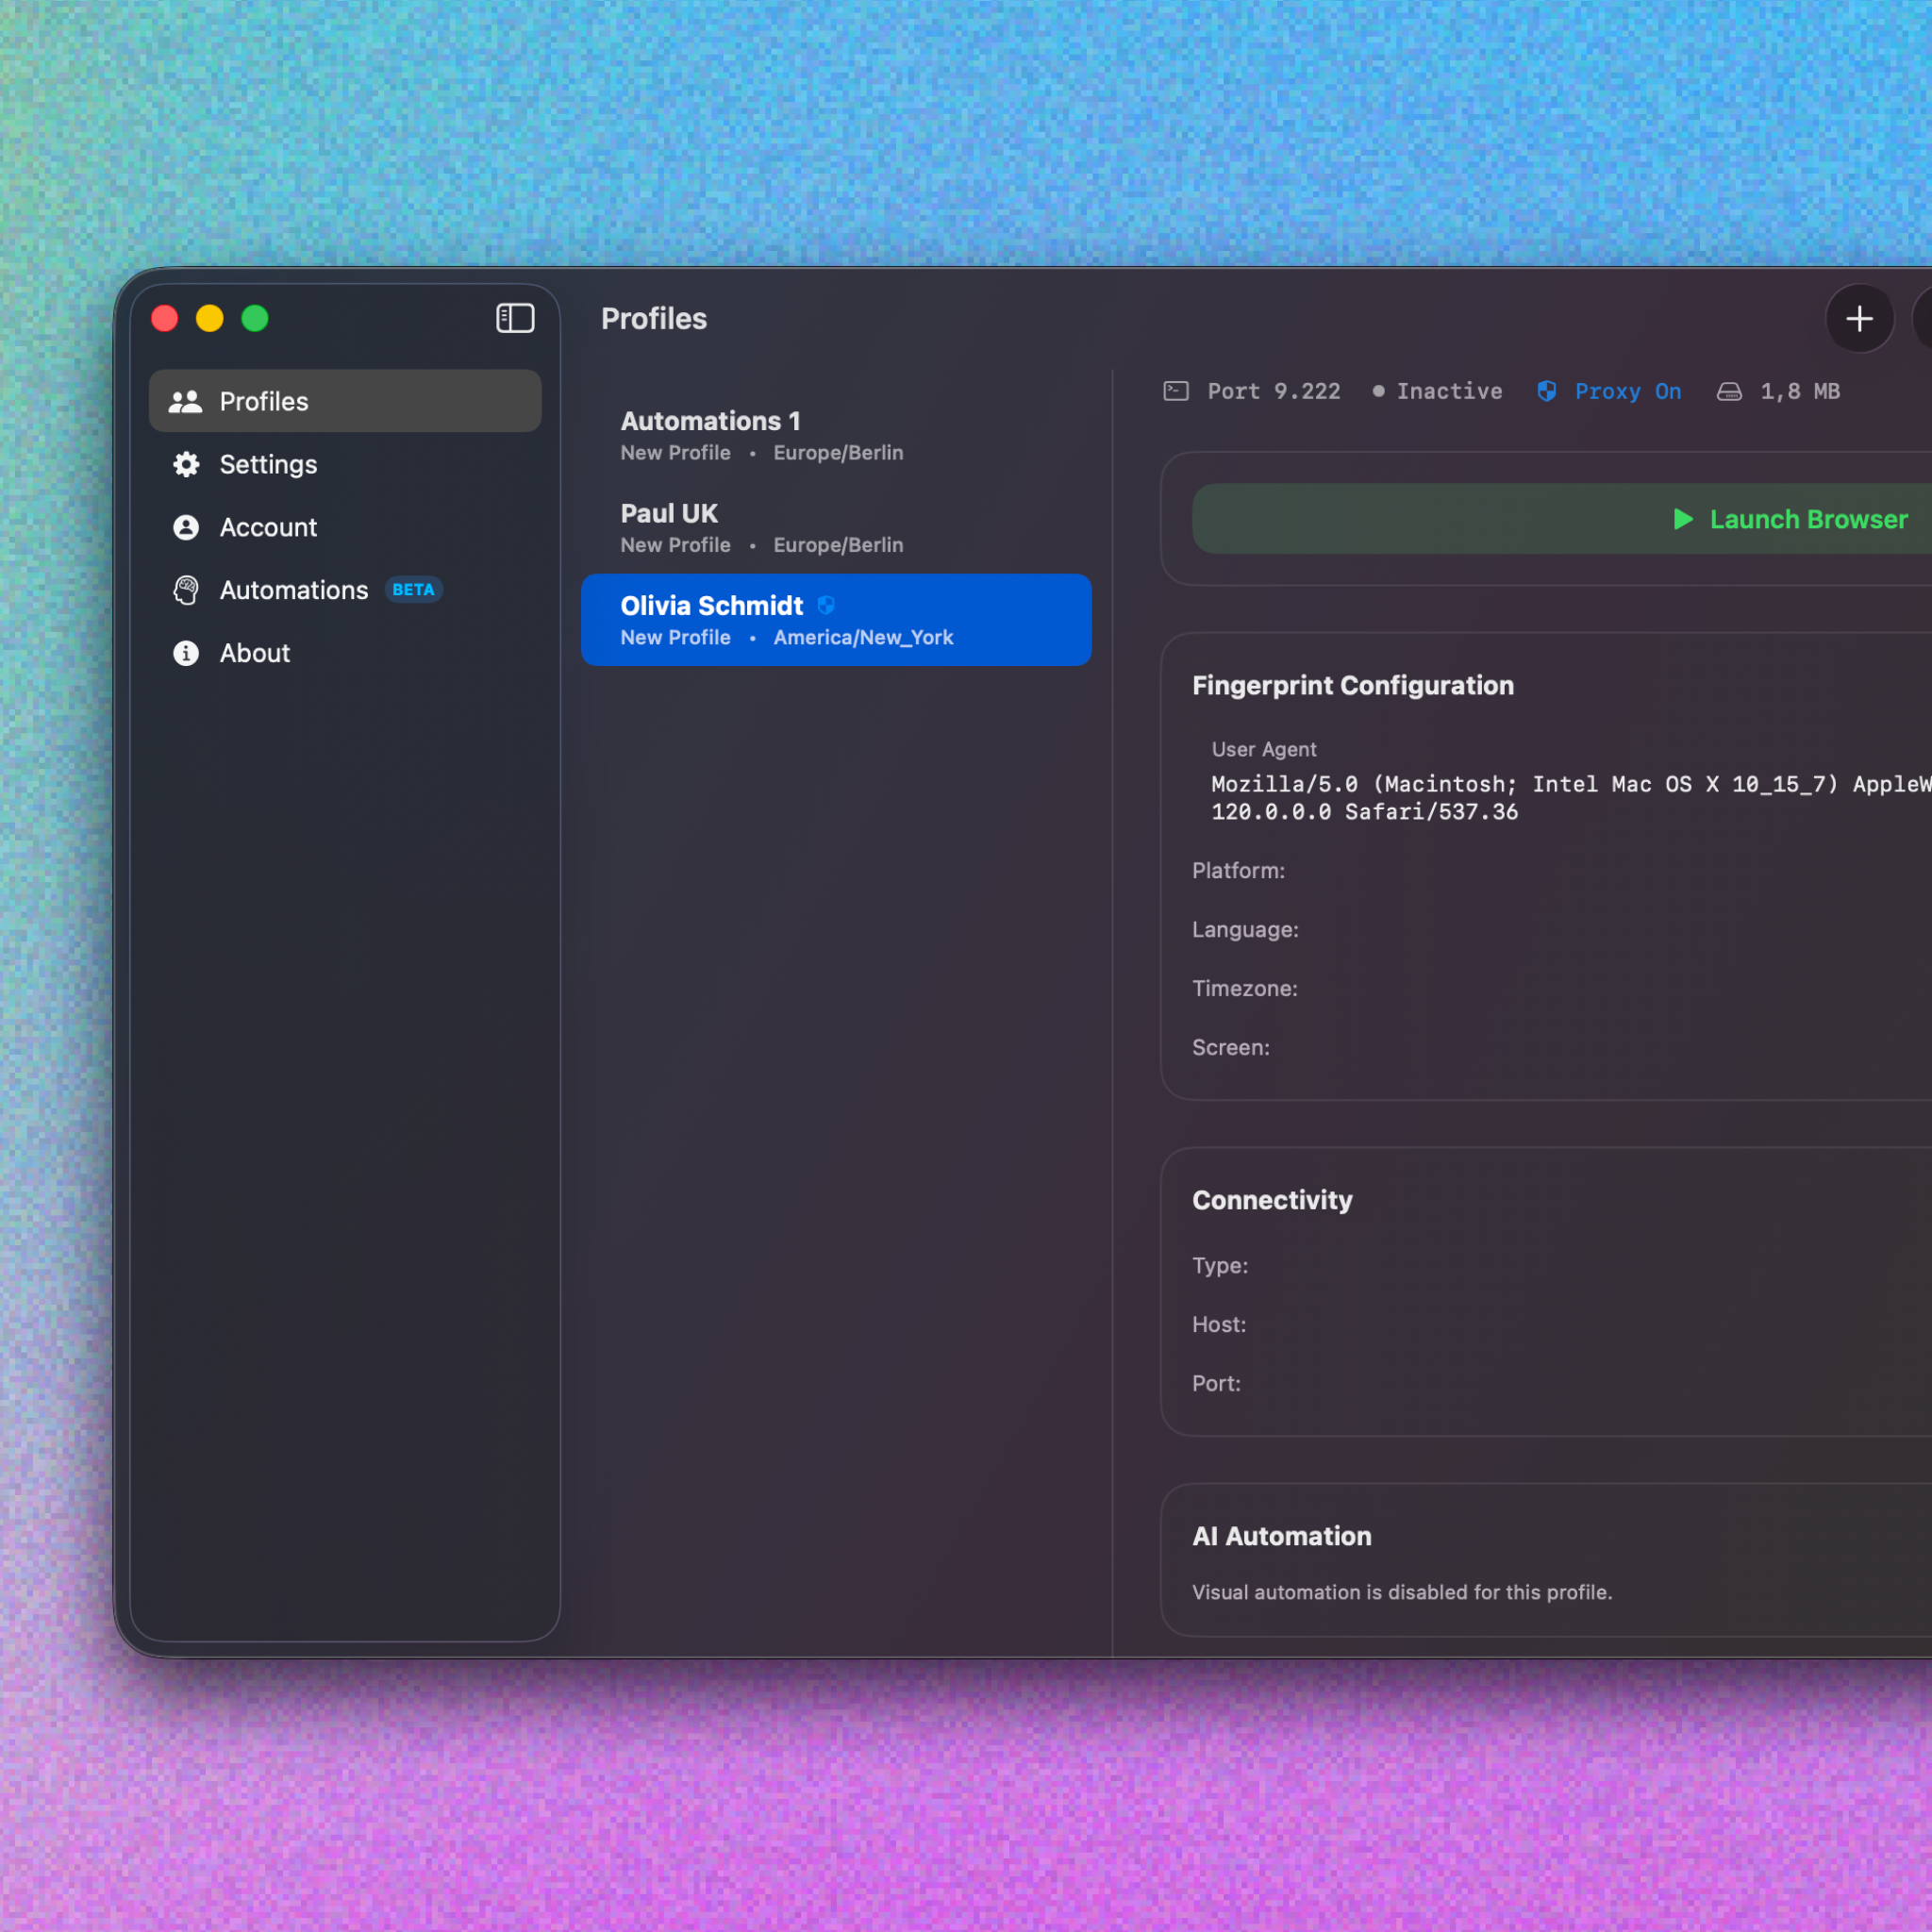Turn off the proxy via Proxy On
This screenshot has height=1932, width=1932.
coord(1628,391)
